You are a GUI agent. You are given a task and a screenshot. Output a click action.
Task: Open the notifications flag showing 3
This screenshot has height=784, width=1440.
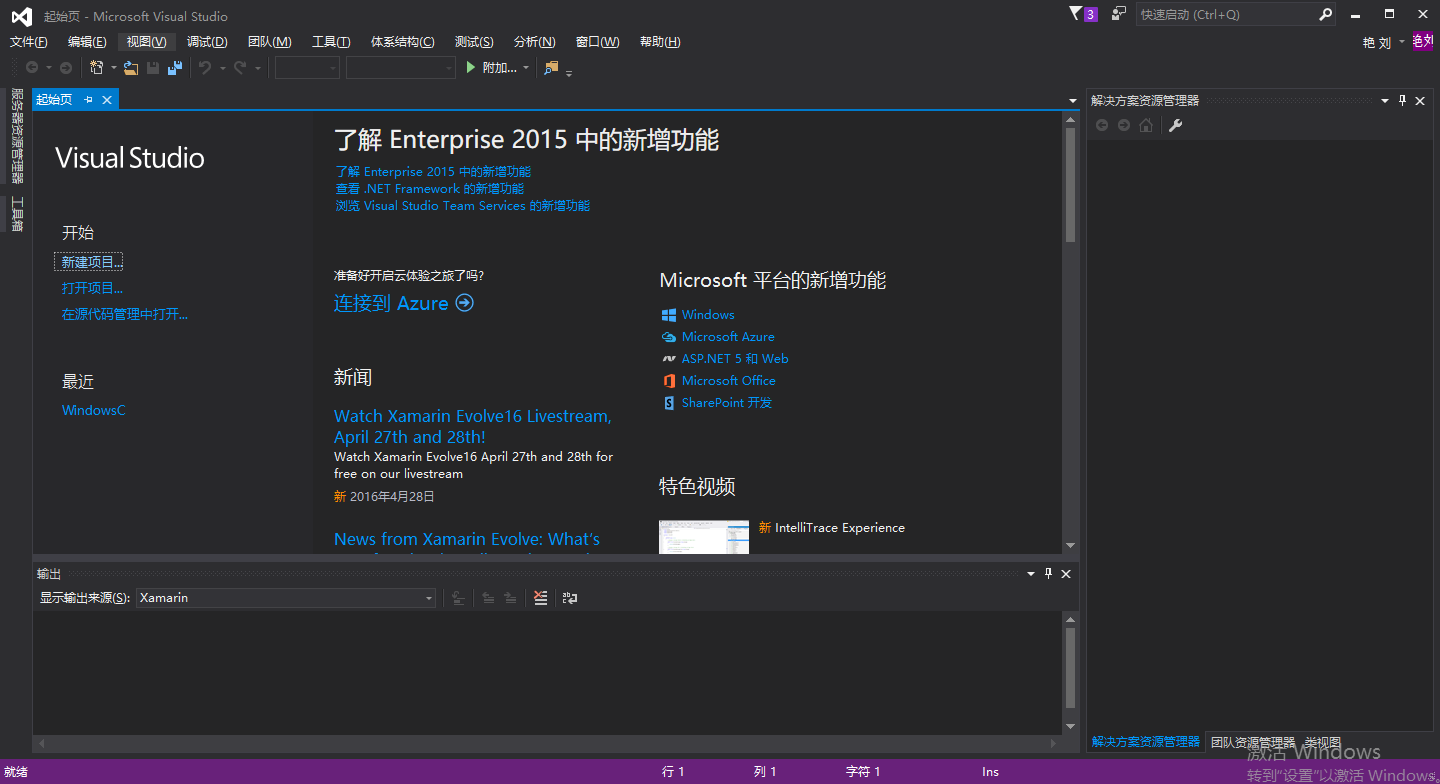coord(1083,14)
